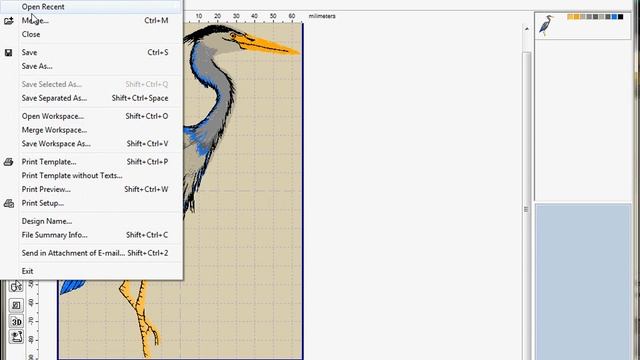Click the vertical scrollbar up arrow

pyautogui.click(x=527, y=29)
